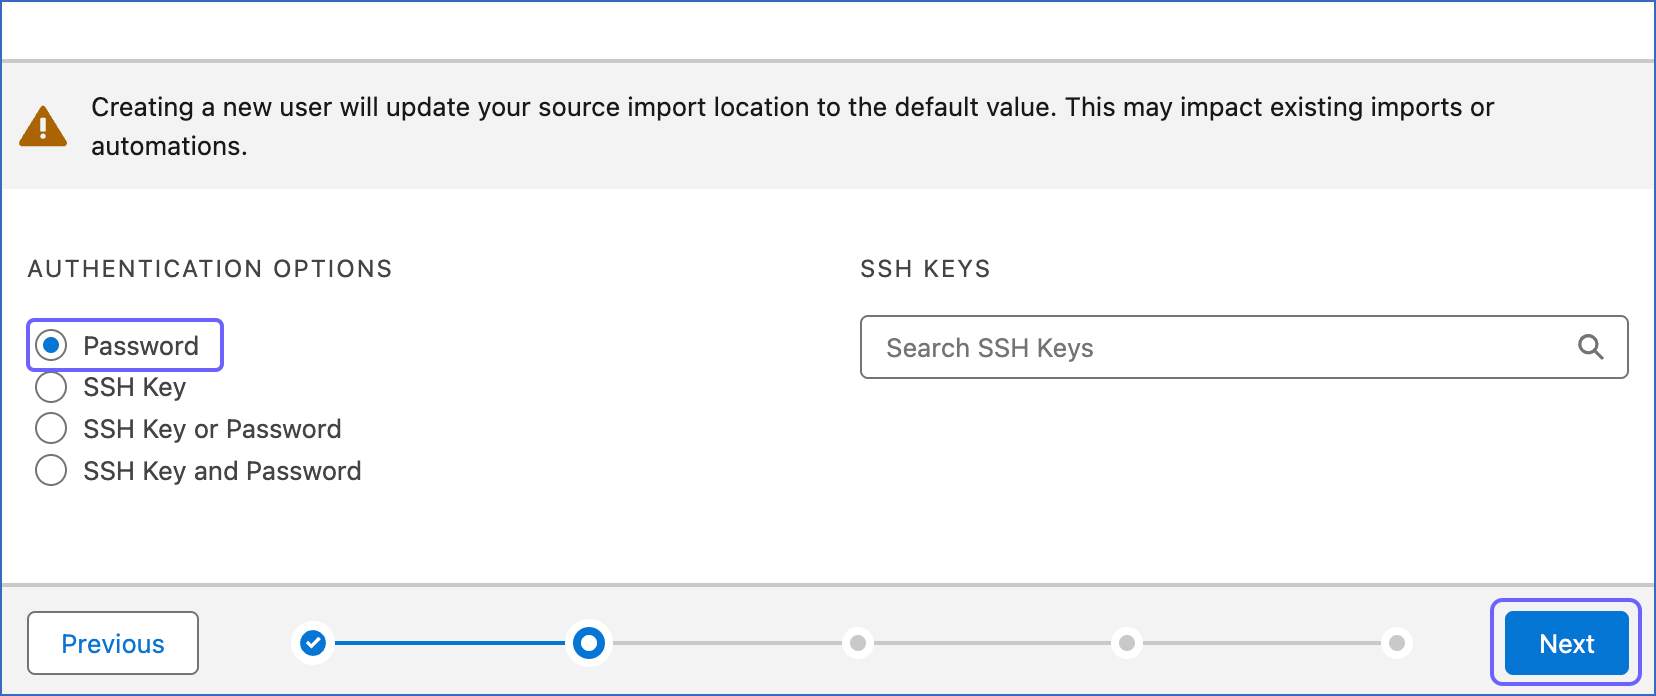Click the warning text about creating new user
Screen dimensions: 1656x696
pos(792,126)
